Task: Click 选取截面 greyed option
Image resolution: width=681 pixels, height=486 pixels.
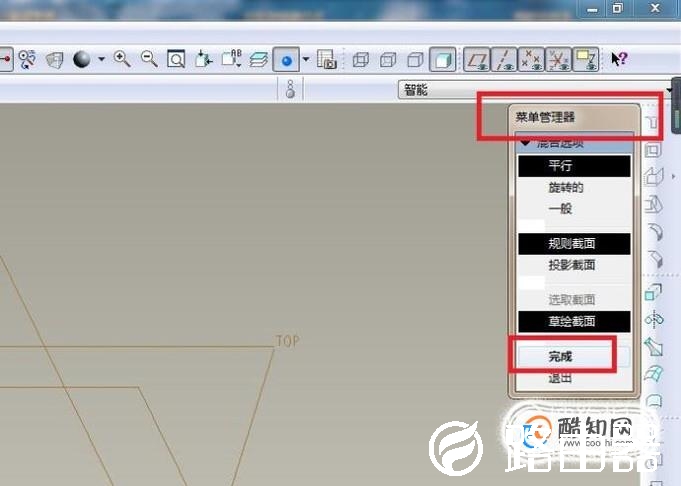Action: [x=574, y=300]
